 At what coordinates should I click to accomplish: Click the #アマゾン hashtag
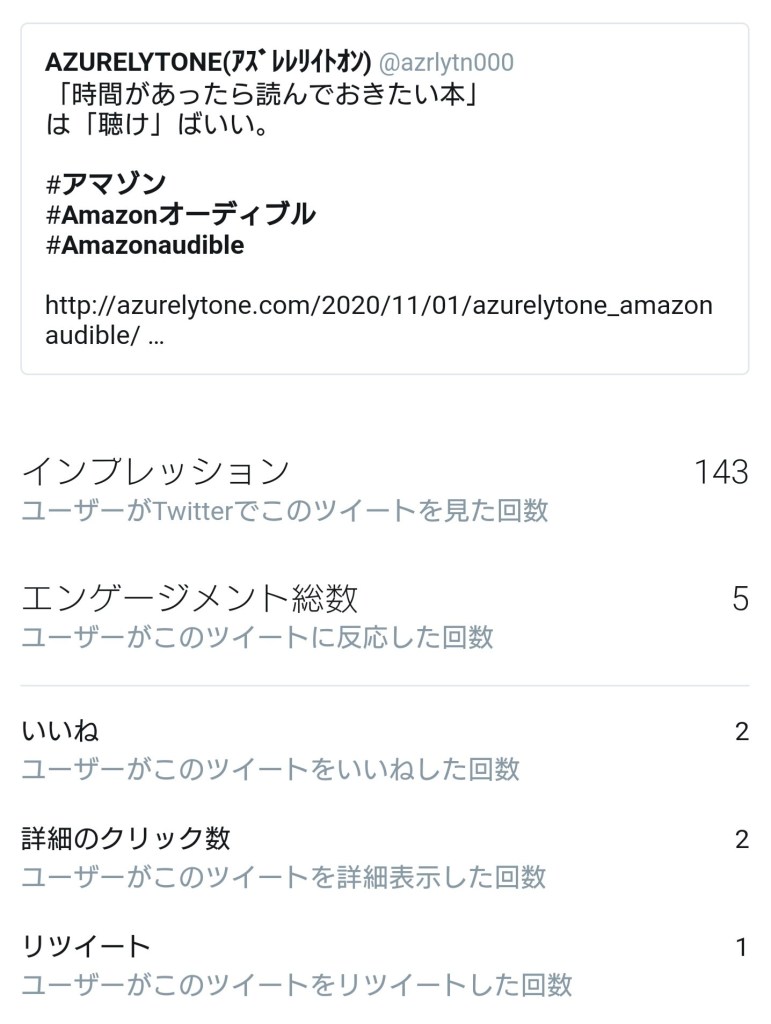(106, 183)
